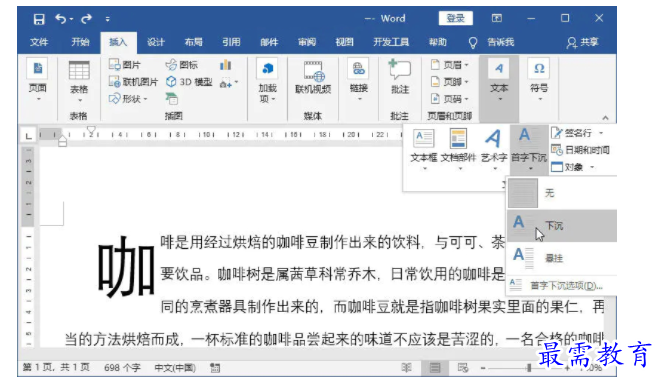Insert 艺术字 WordArt
This screenshot has width=660, height=386.
tap(494, 149)
